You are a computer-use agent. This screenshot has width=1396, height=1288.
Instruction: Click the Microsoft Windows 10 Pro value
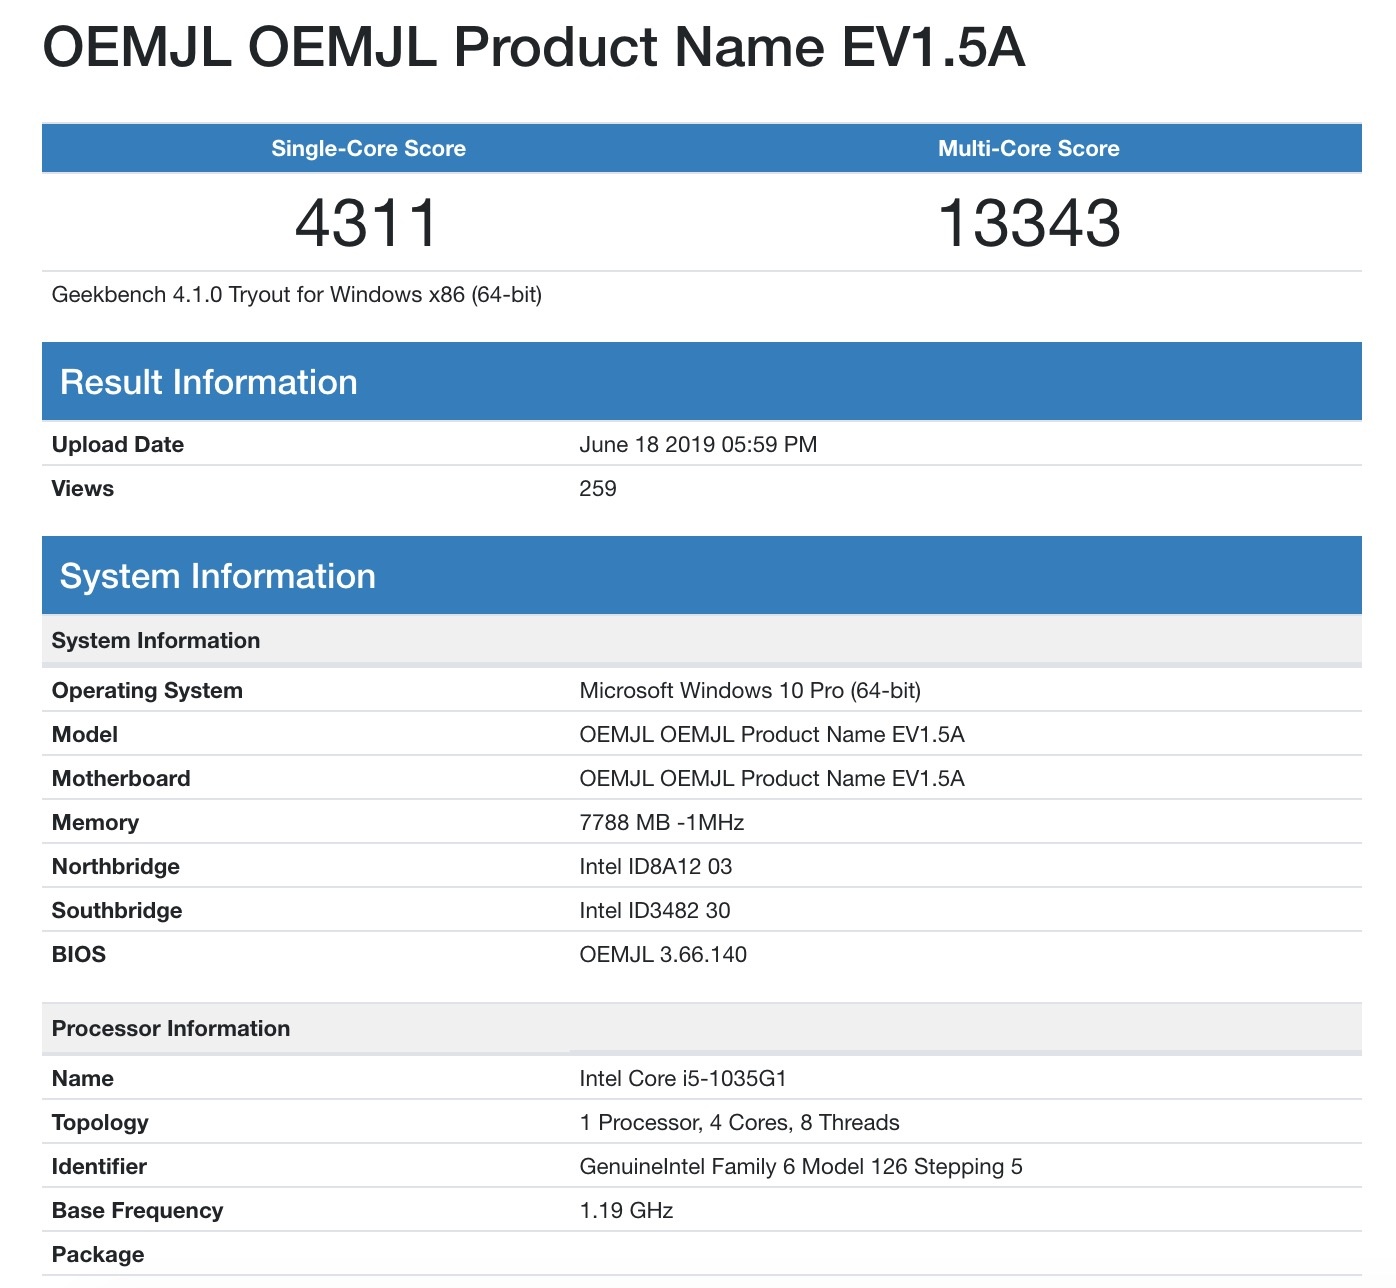pyautogui.click(x=749, y=691)
